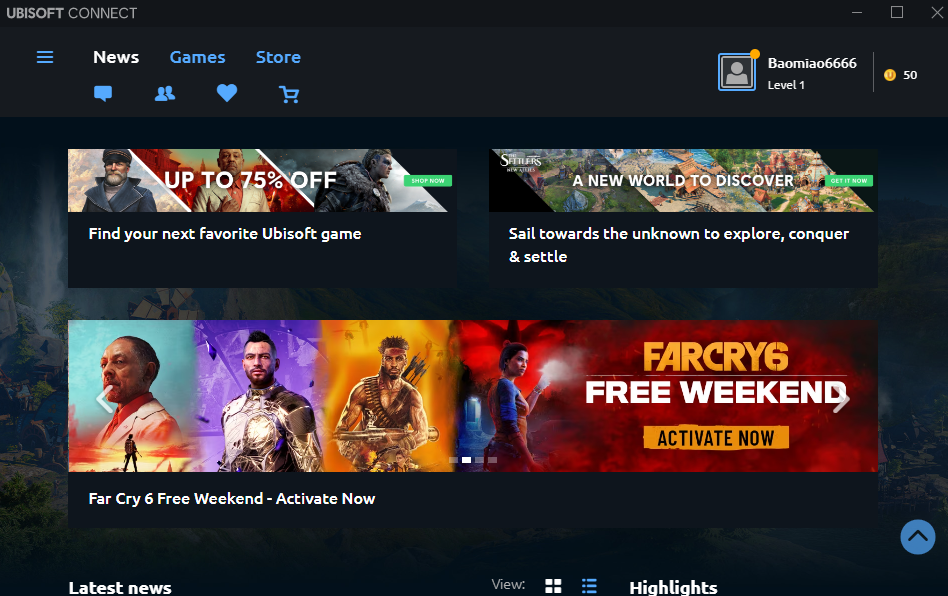Click the Activate Now button
This screenshot has height=596, width=948.
coord(716,438)
